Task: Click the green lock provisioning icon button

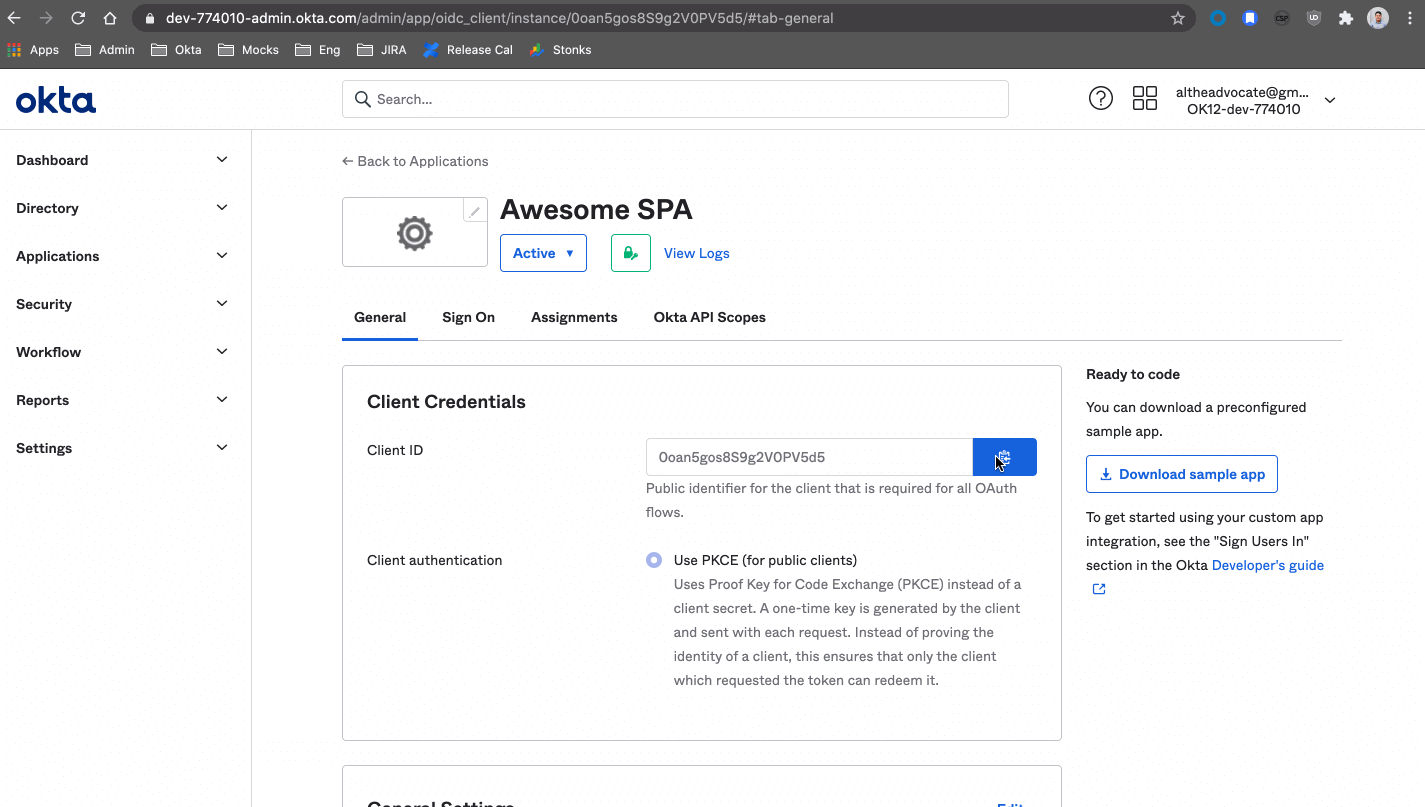Action: coord(630,253)
